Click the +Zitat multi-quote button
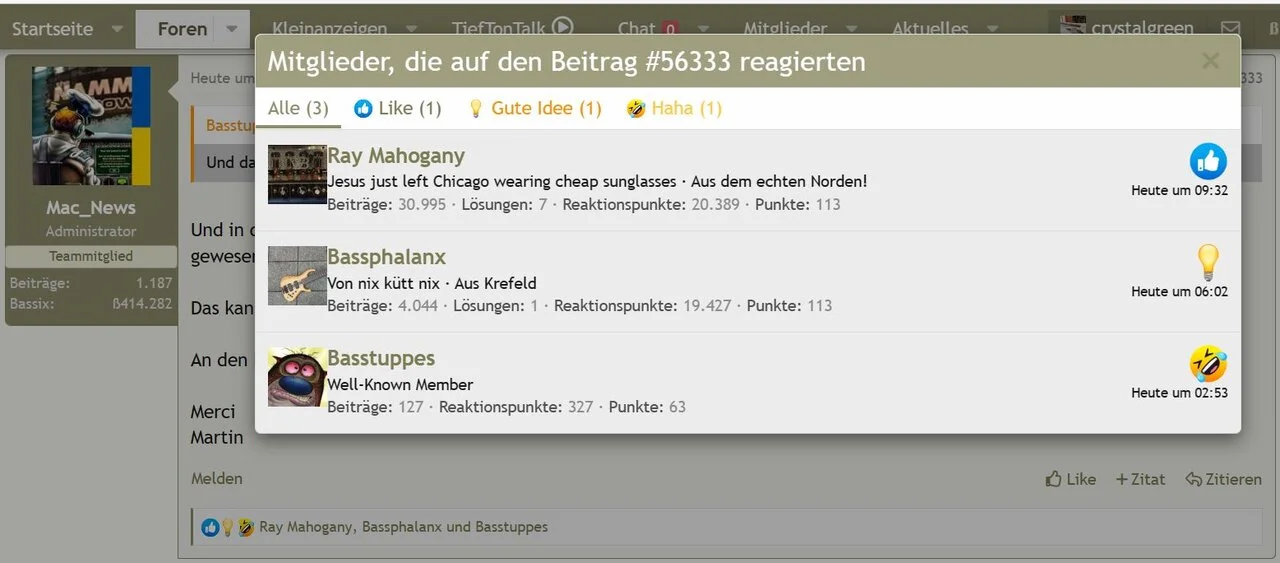This screenshot has width=1280, height=563. pos(1141,479)
